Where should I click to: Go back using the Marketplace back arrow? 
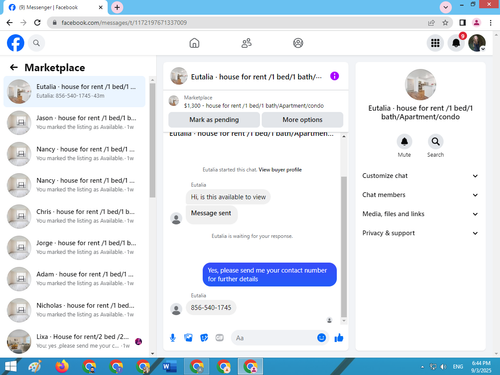point(14,67)
